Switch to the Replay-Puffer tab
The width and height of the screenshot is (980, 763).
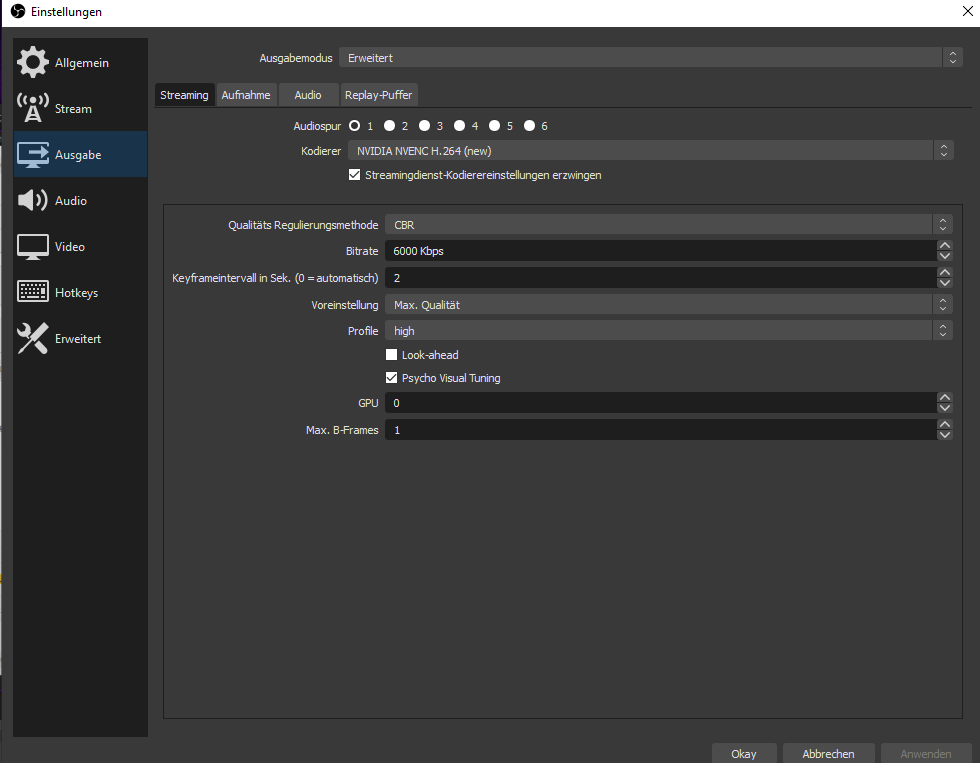[x=378, y=95]
